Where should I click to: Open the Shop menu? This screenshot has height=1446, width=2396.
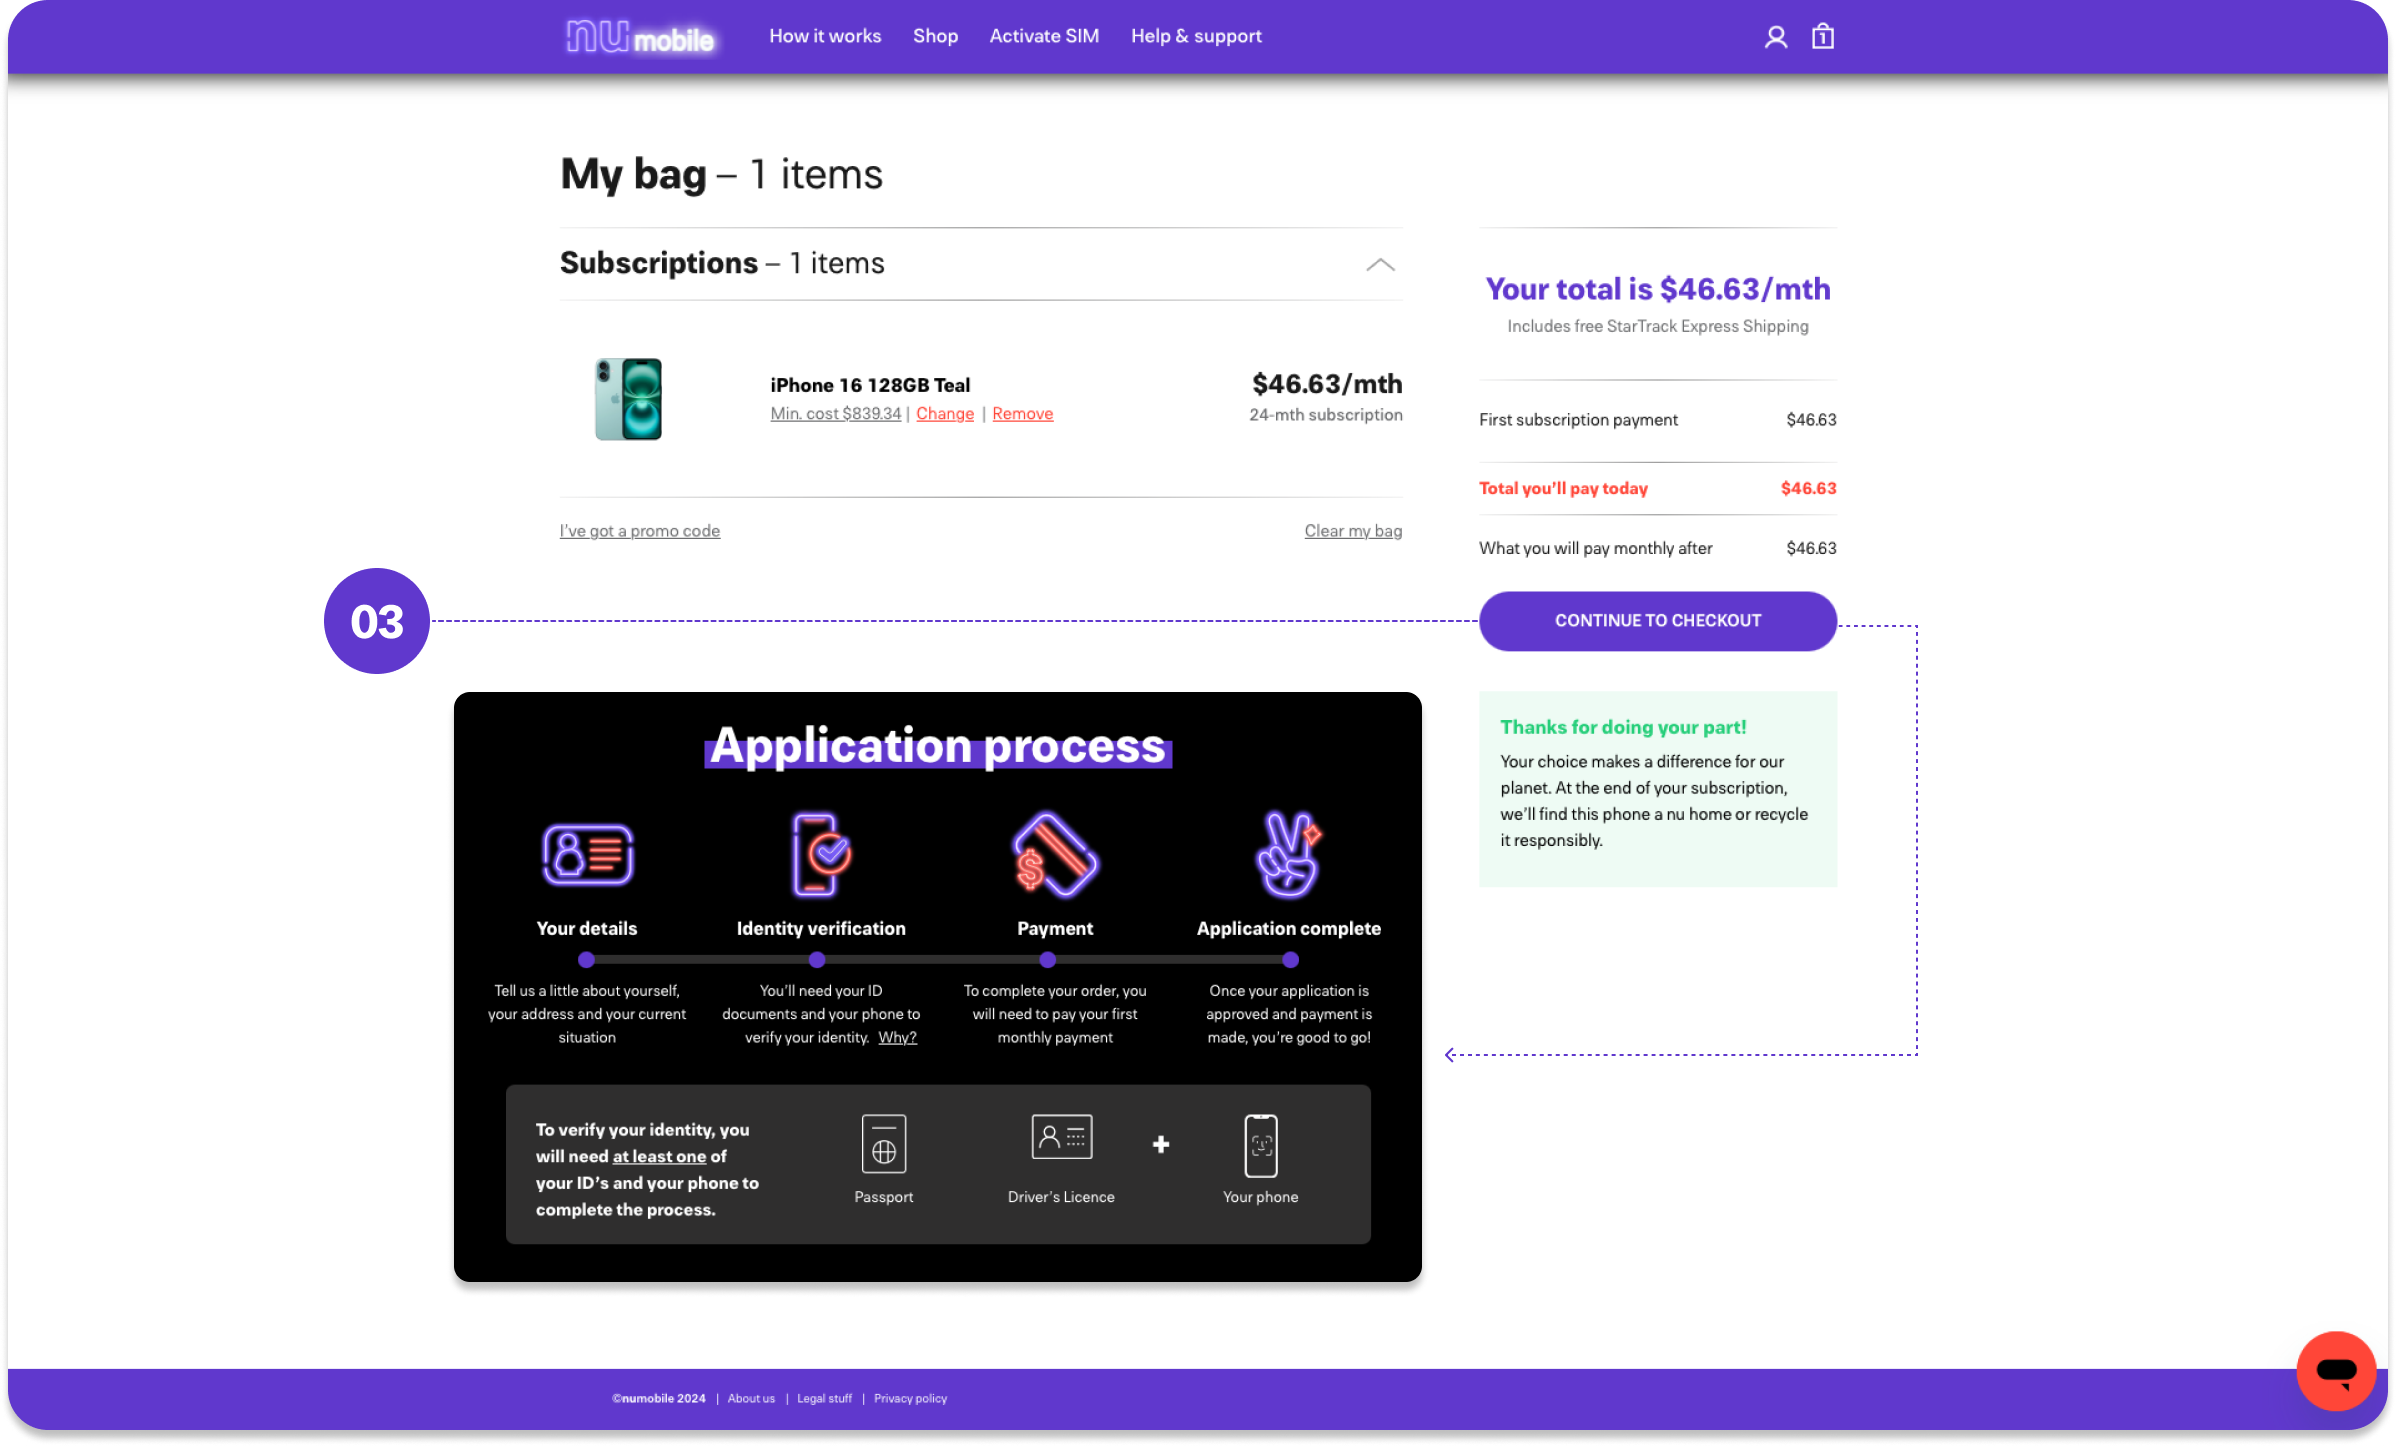[x=935, y=36]
